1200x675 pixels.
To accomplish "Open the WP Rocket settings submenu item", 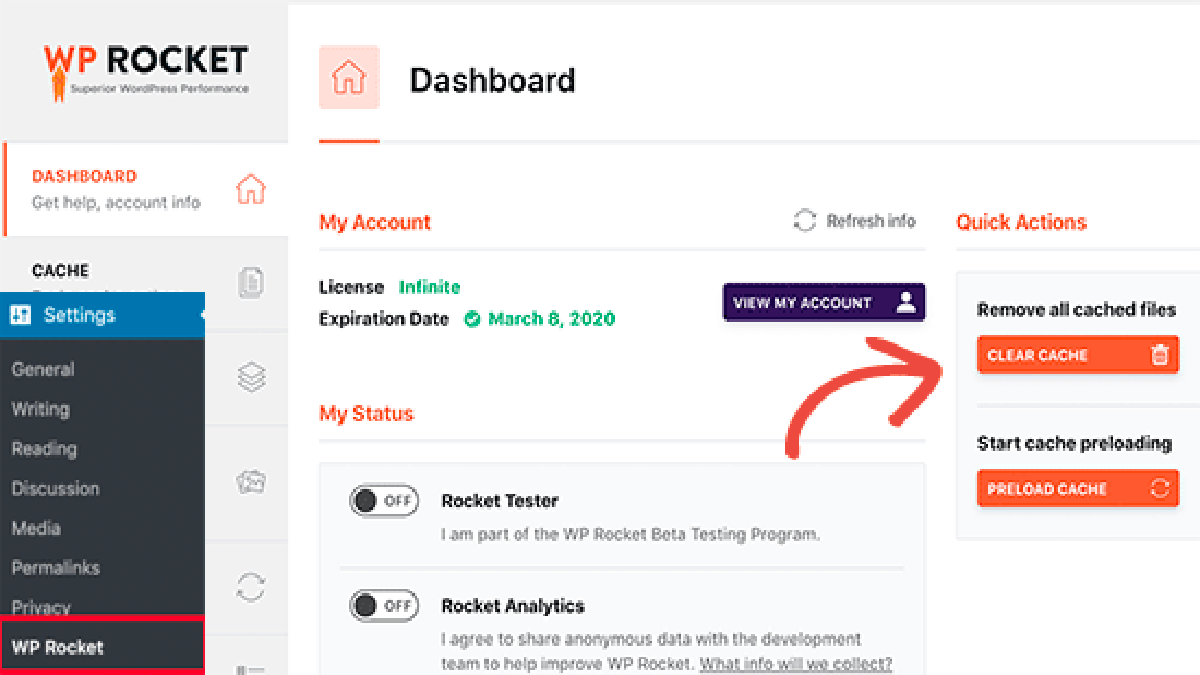I will [102, 647].
